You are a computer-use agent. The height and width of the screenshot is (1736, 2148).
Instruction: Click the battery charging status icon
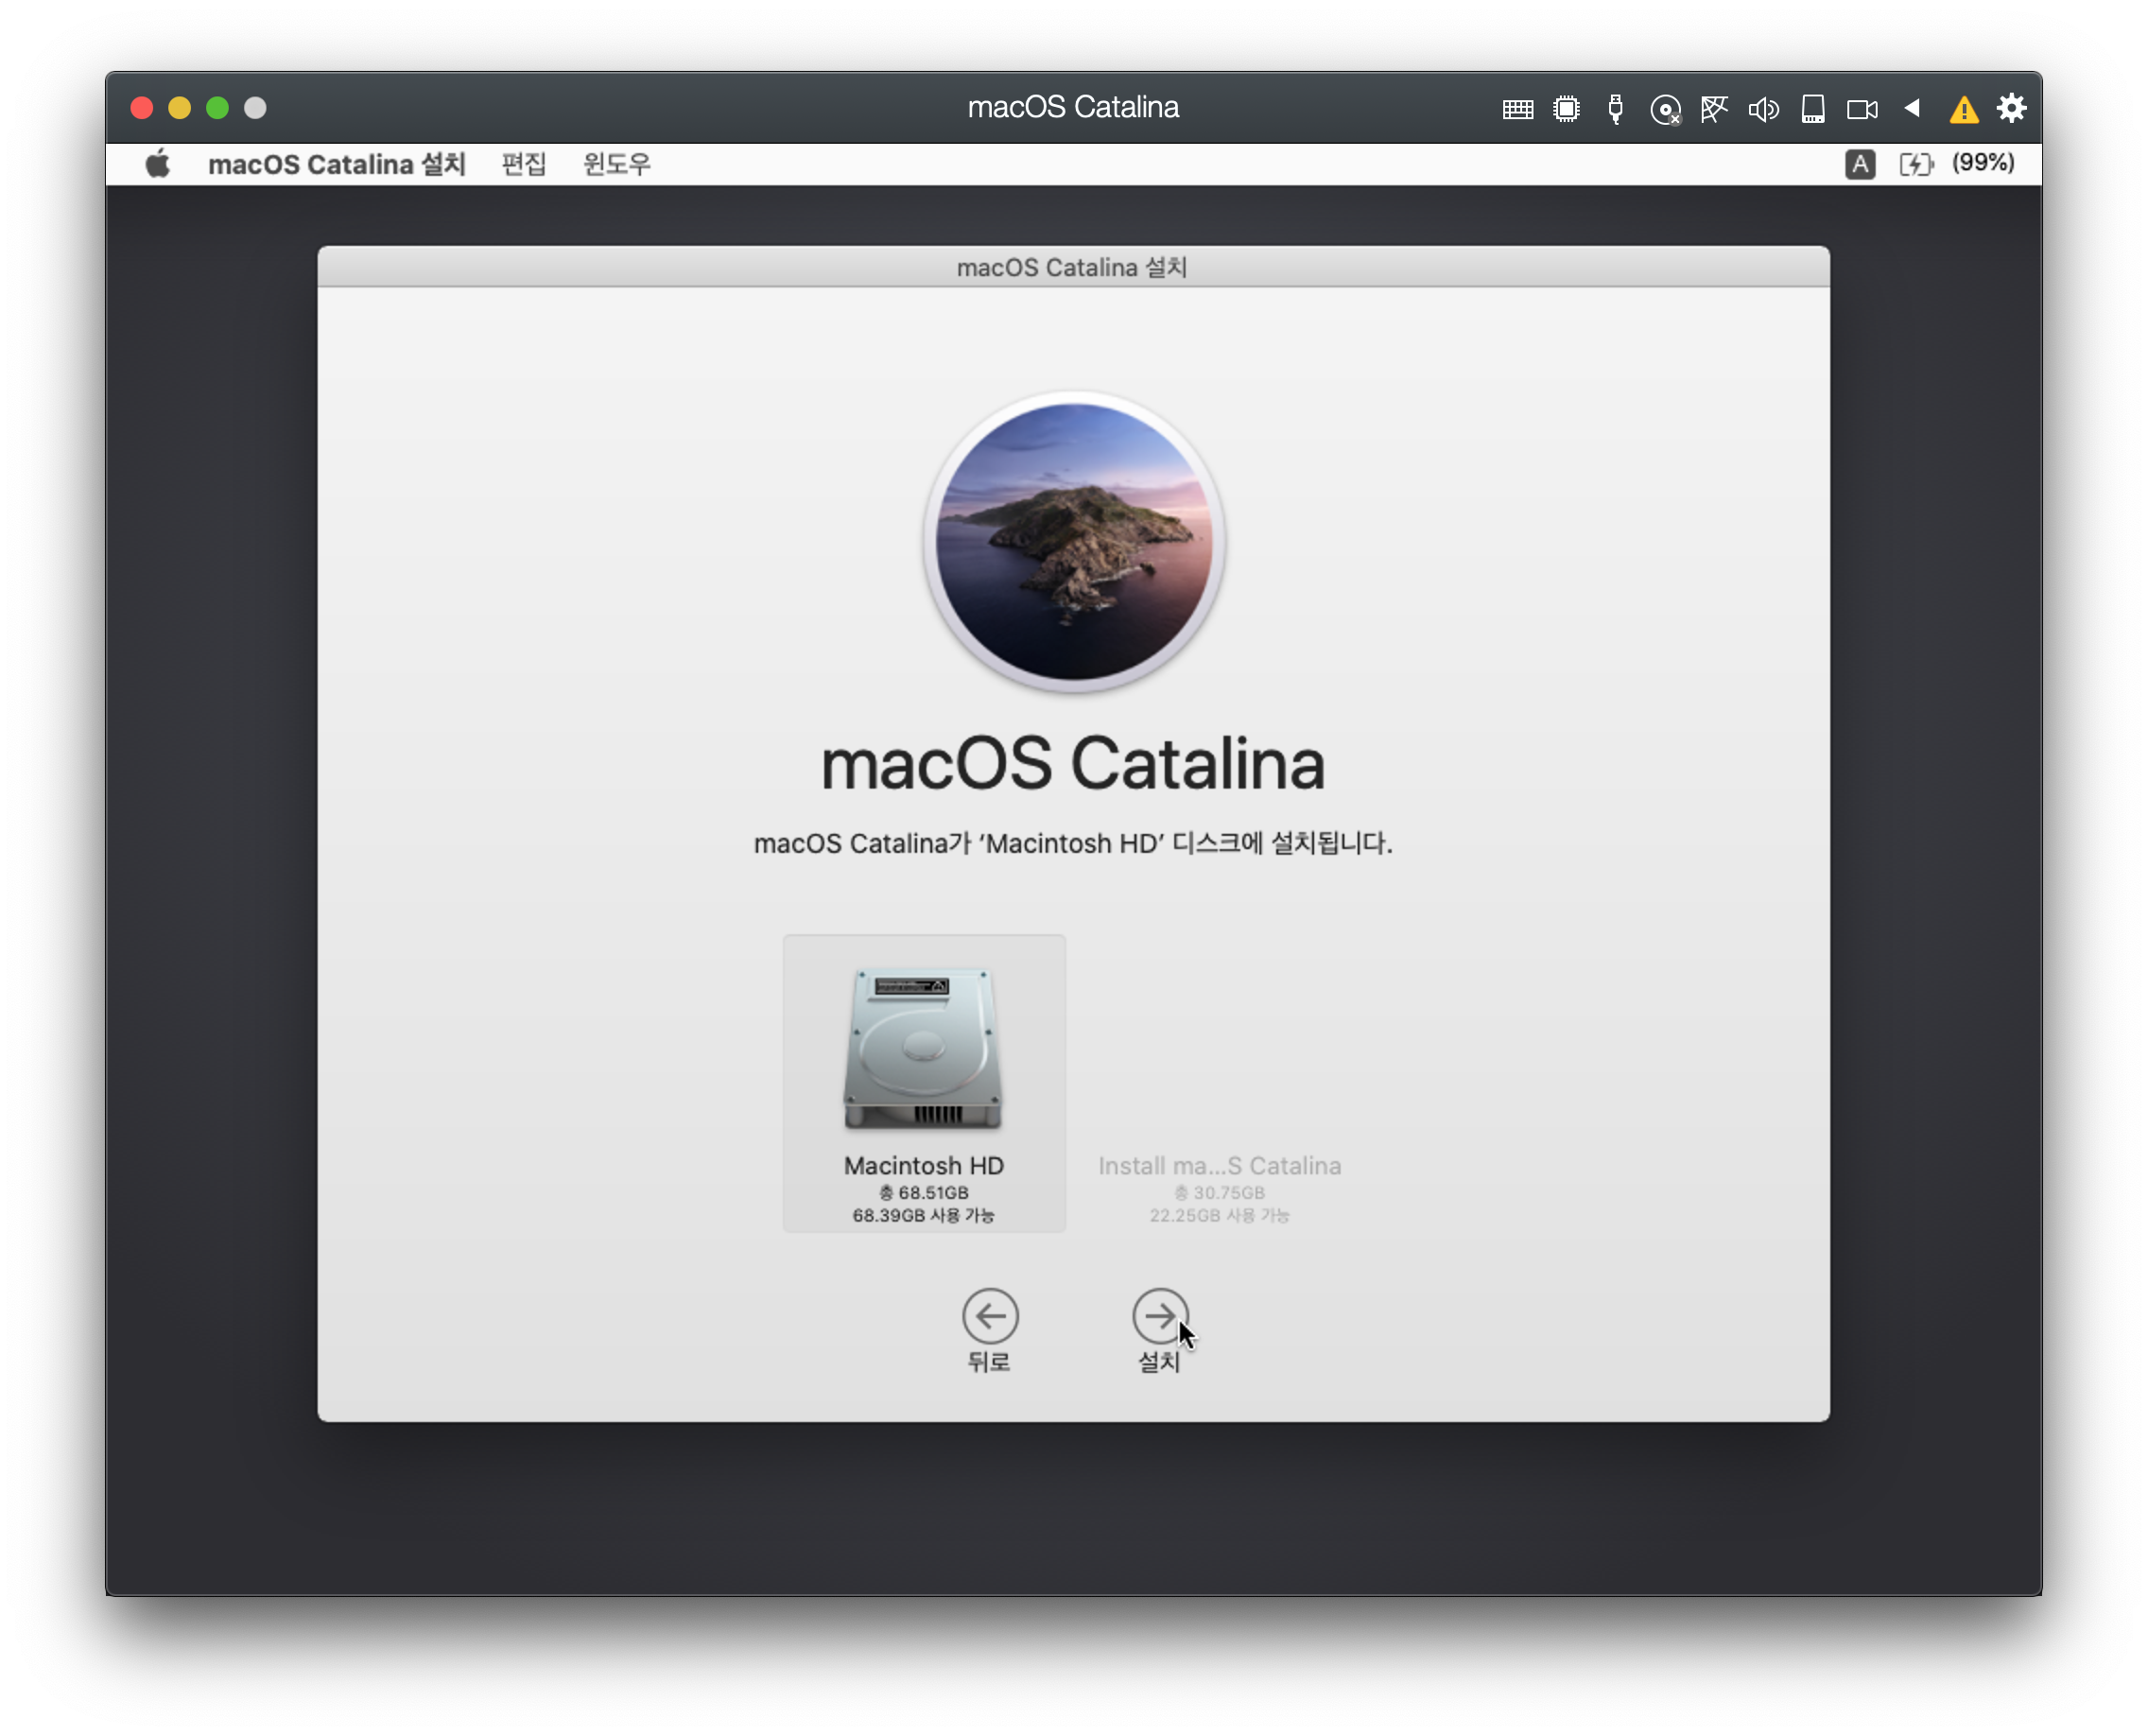click(x=1916, y=164)
